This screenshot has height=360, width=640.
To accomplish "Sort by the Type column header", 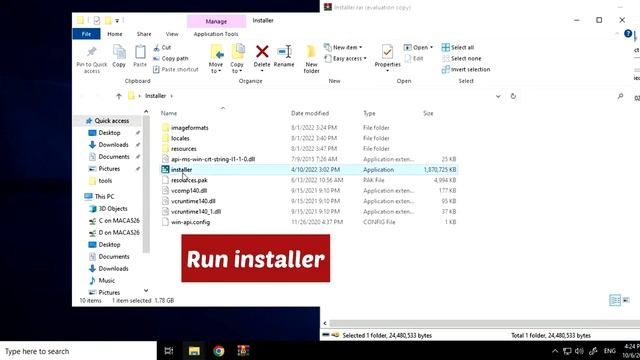I will coord(369,113).
